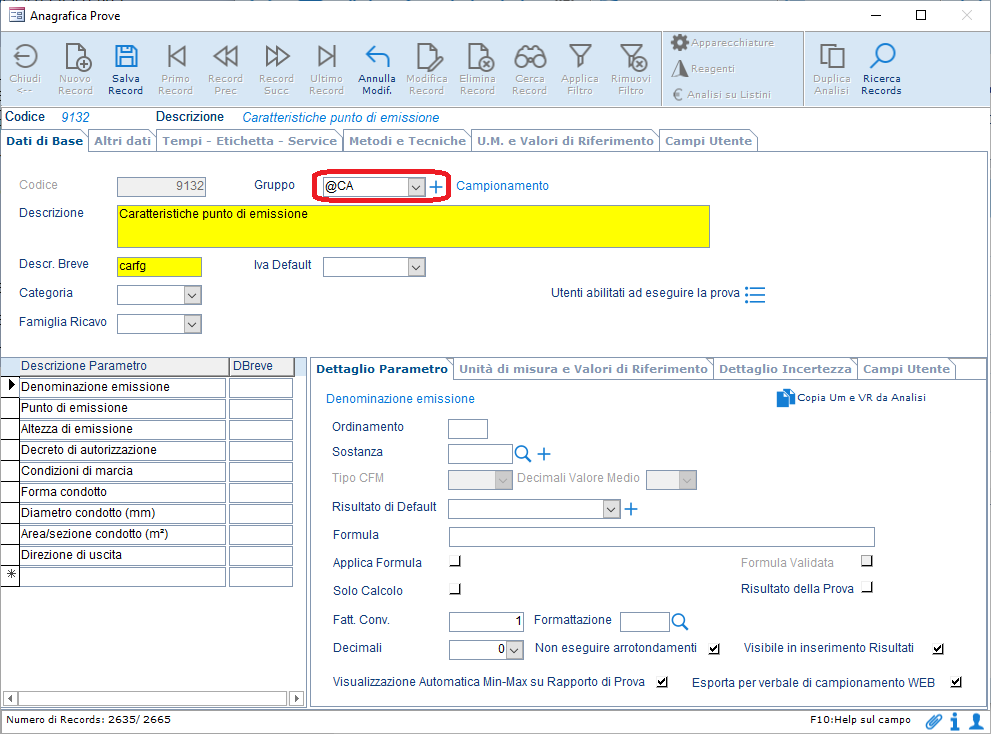991x734 pixels.
Task: Remove filter with Rimuovi Filtro icon
Action: (x=631, y=69)
